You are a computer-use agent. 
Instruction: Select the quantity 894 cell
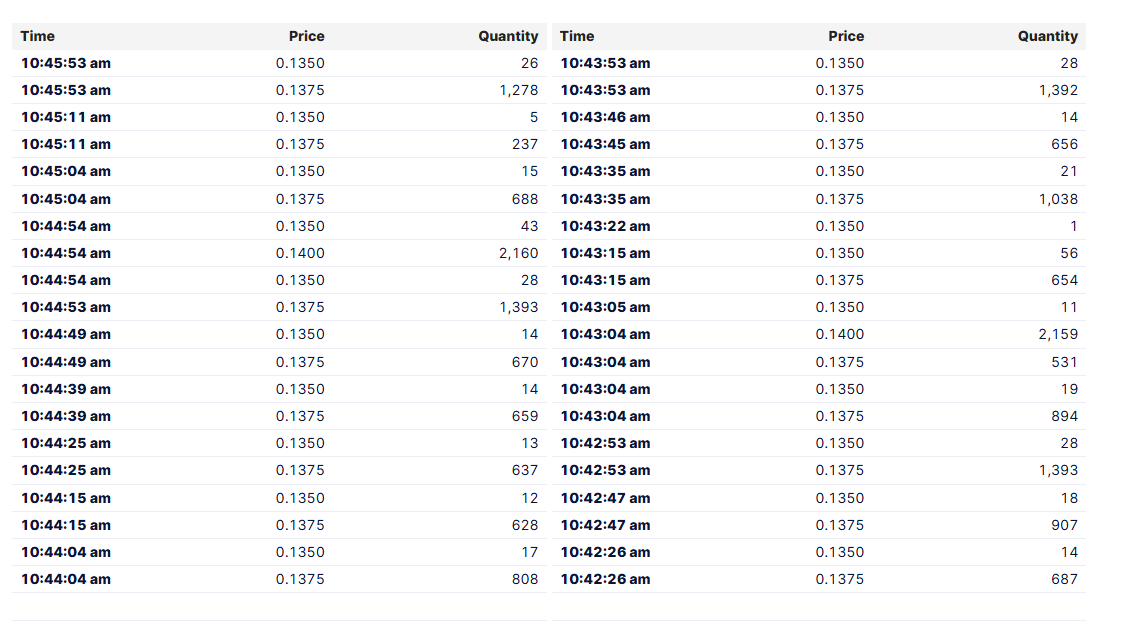(x=1064, y=416)
